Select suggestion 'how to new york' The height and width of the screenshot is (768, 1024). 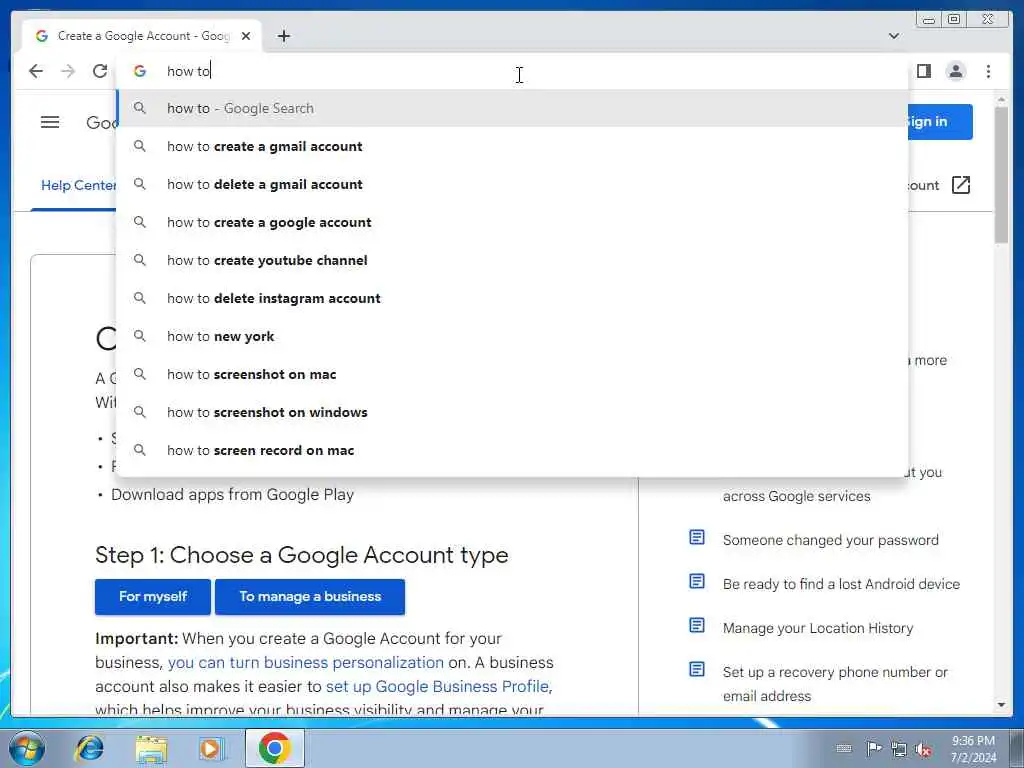point(513,336)
